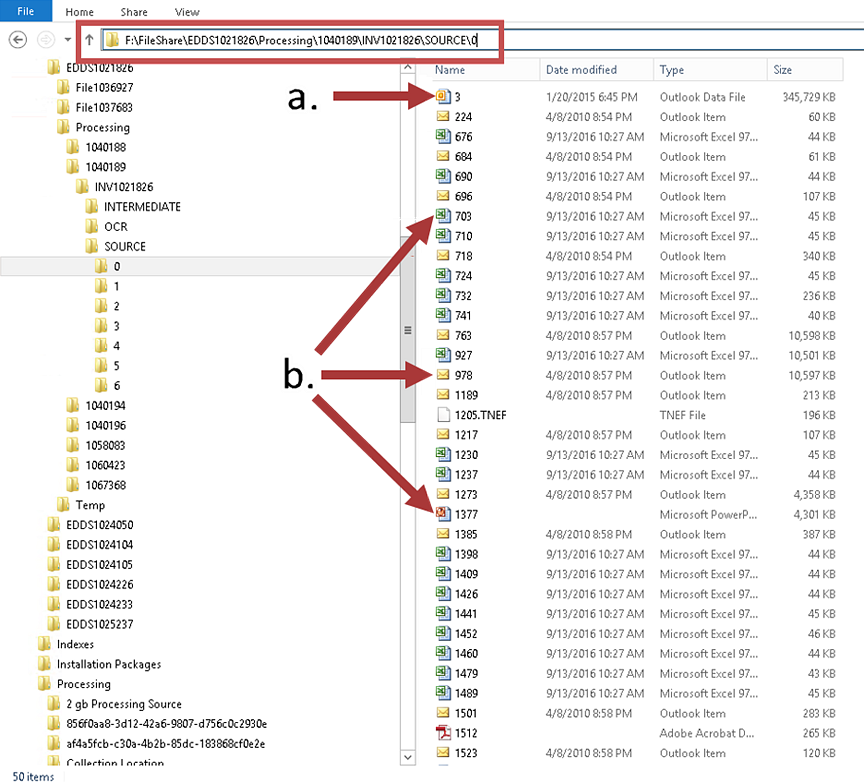864x783 pixels.
Task: Select the Outlook Item icon for 224
Action: 443,117
